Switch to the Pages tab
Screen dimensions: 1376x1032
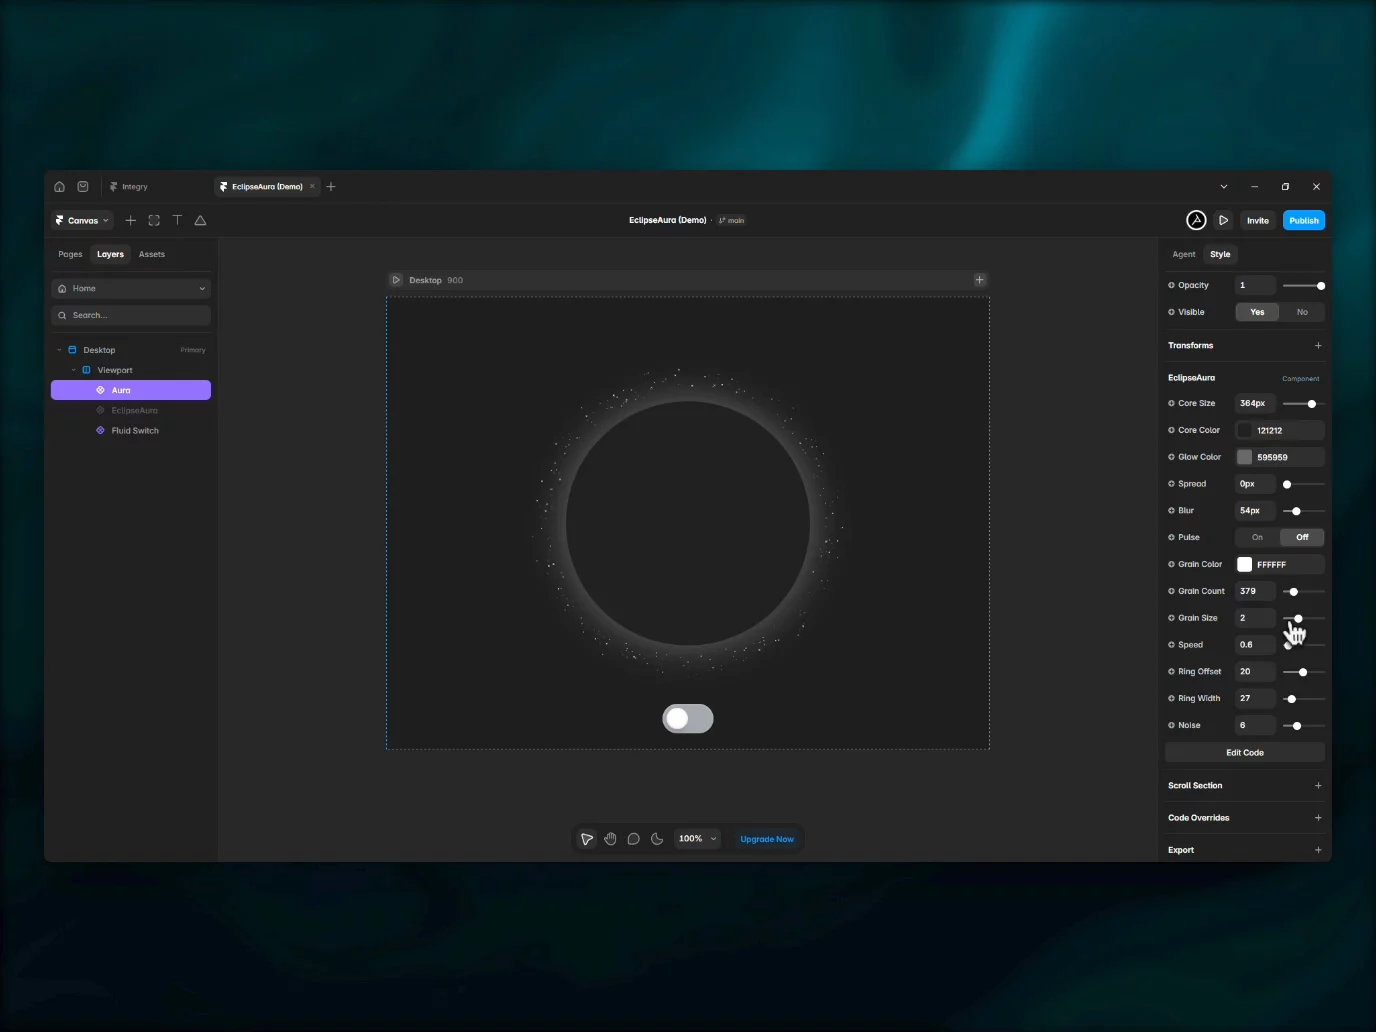[x=70, y=254]
